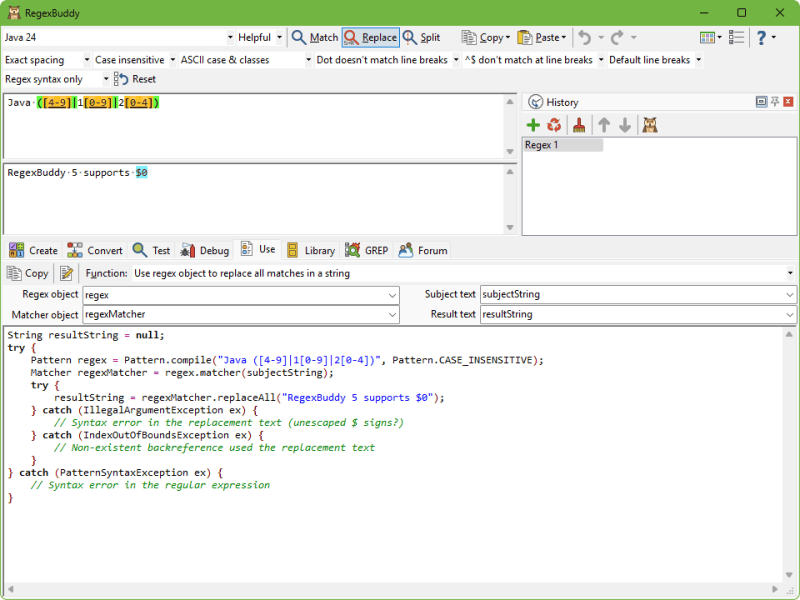
Task: Switch to the Convert tab
Action: click(95, 250)
